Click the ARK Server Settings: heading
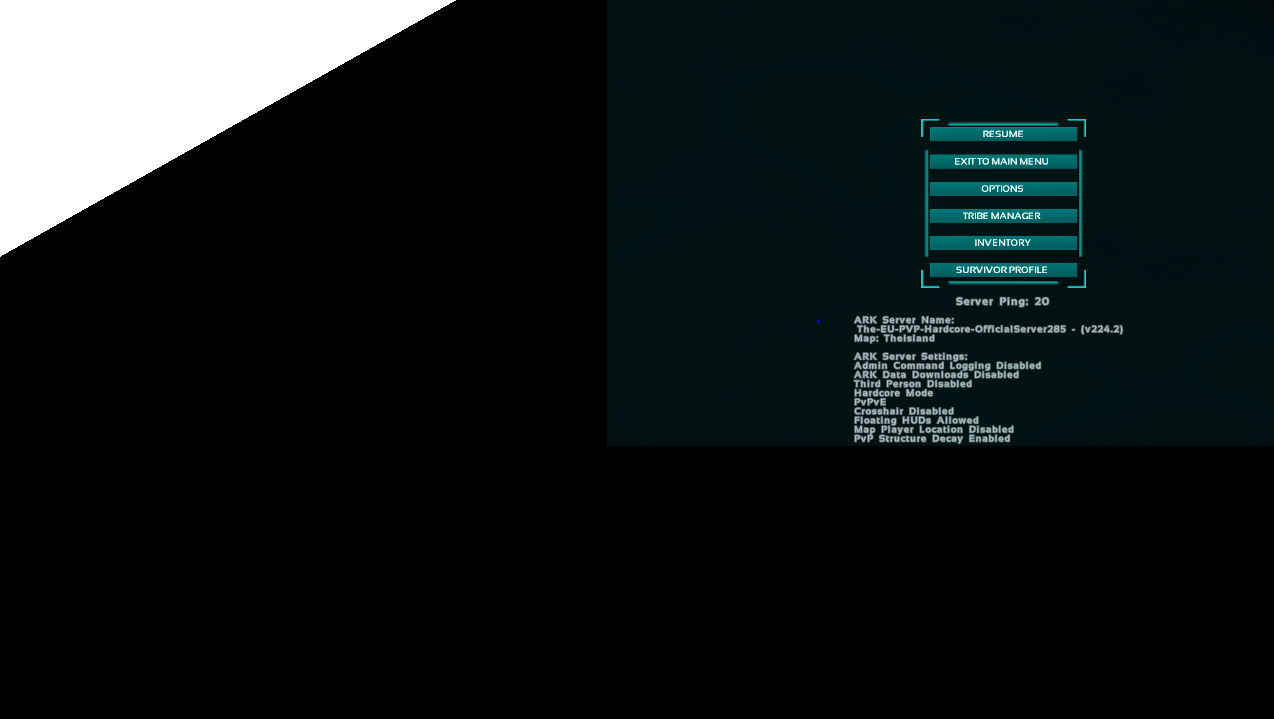Screen dimensions: 1274x719 point(910,356)
